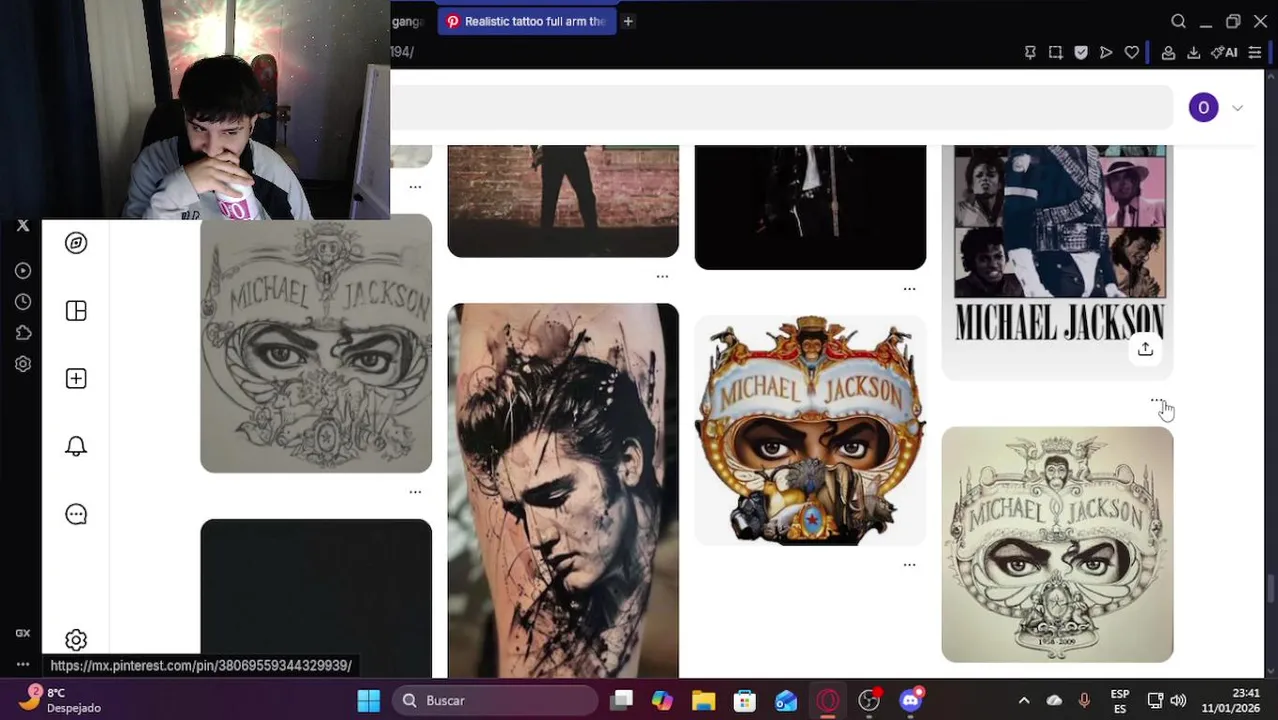
Task: Open the Pinterest boards layout icon
Action: point(76,311)
